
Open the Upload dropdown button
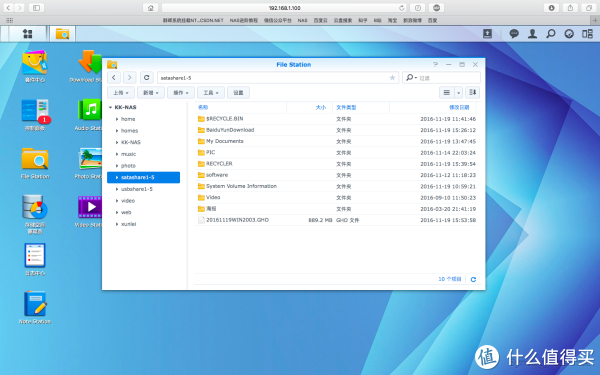[121, 93]
